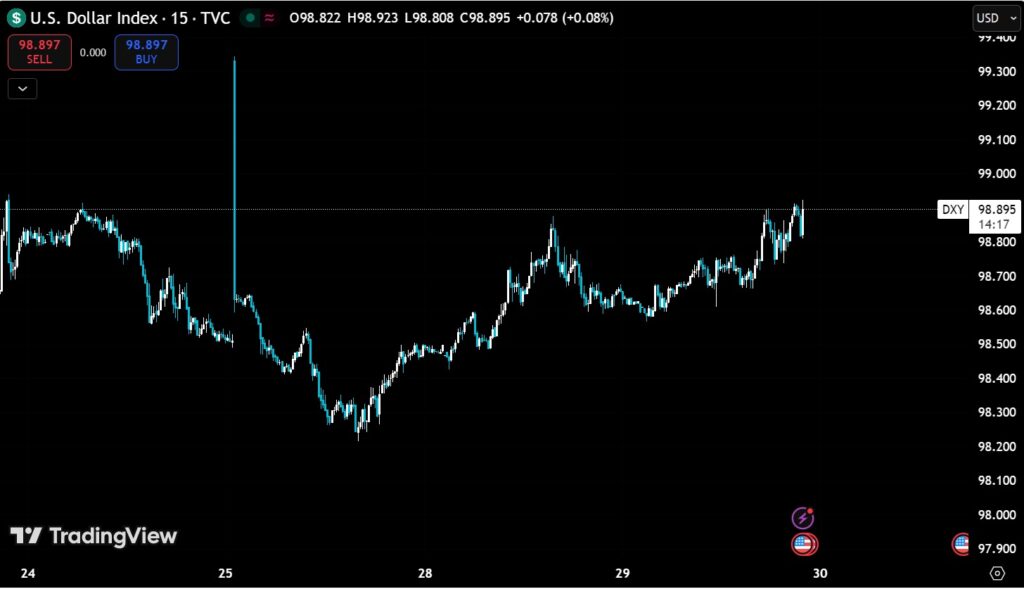This screenshot has width=1024, height=589.
Task: Open the USD currency dropdown
Action: (996, 18)
